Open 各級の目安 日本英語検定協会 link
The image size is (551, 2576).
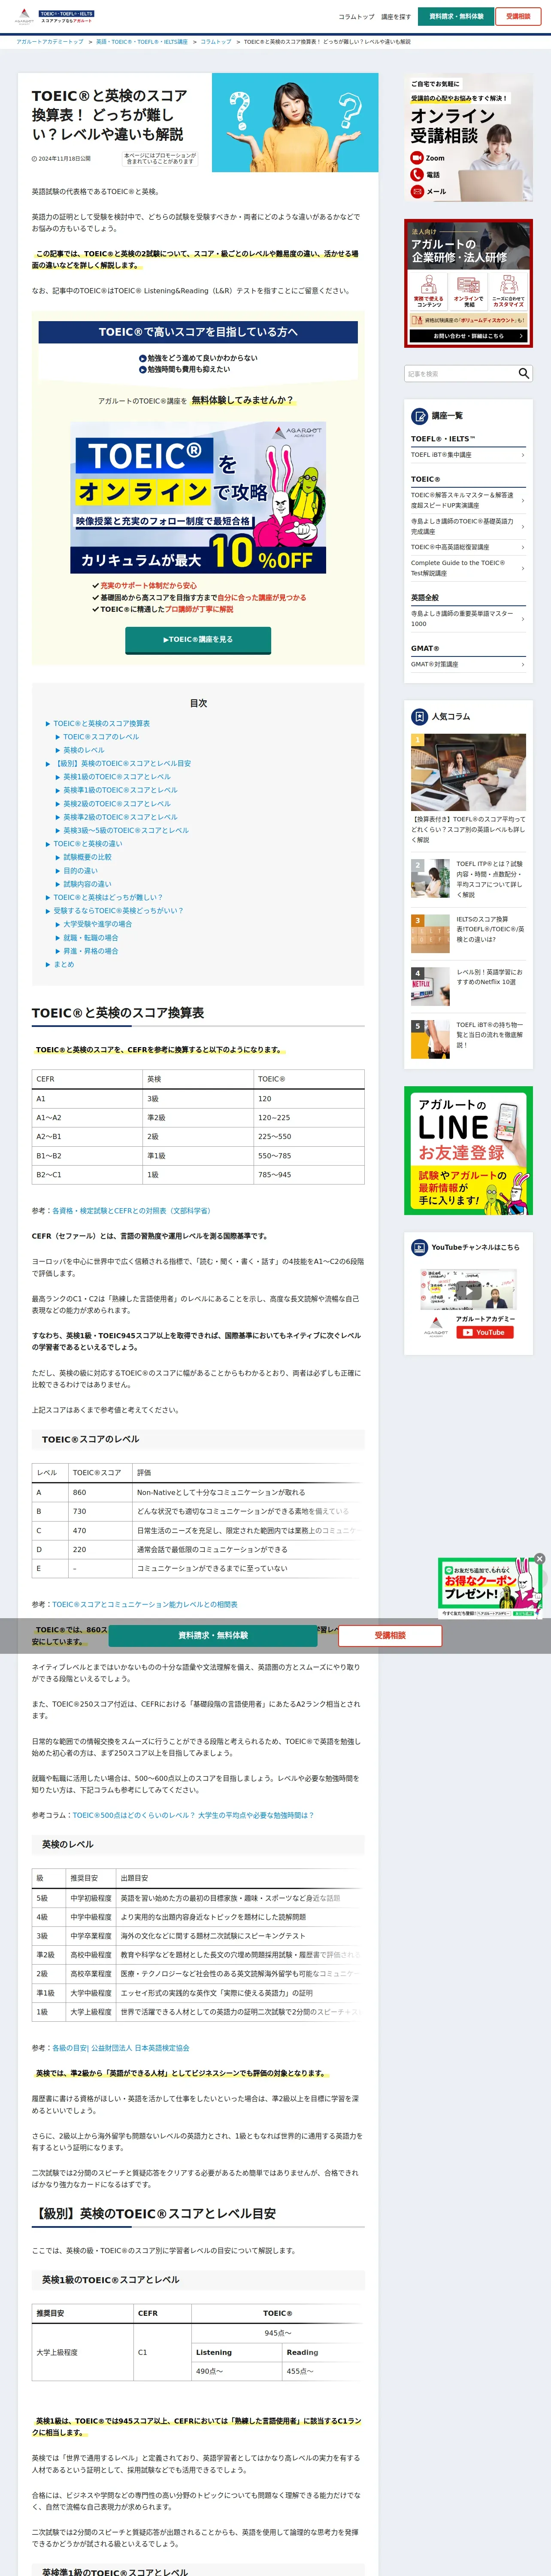[121, 2047]
